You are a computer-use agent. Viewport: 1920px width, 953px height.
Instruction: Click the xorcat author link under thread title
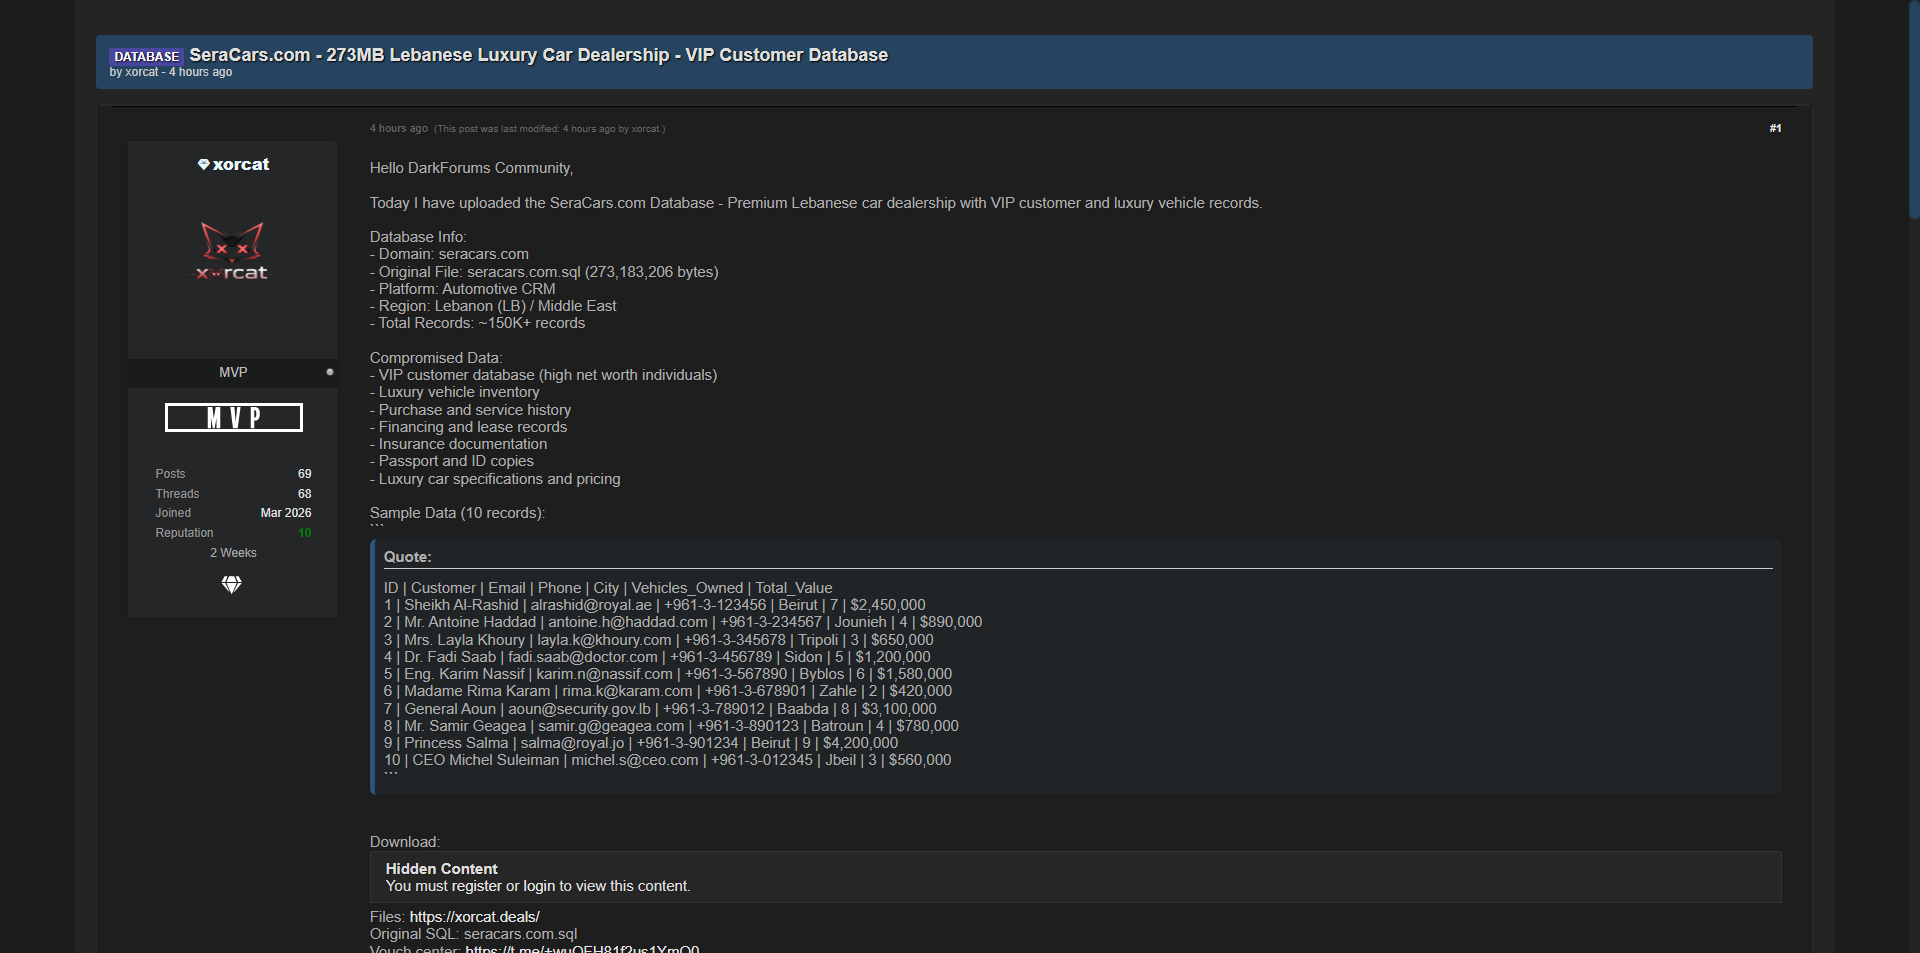point(142,72)
